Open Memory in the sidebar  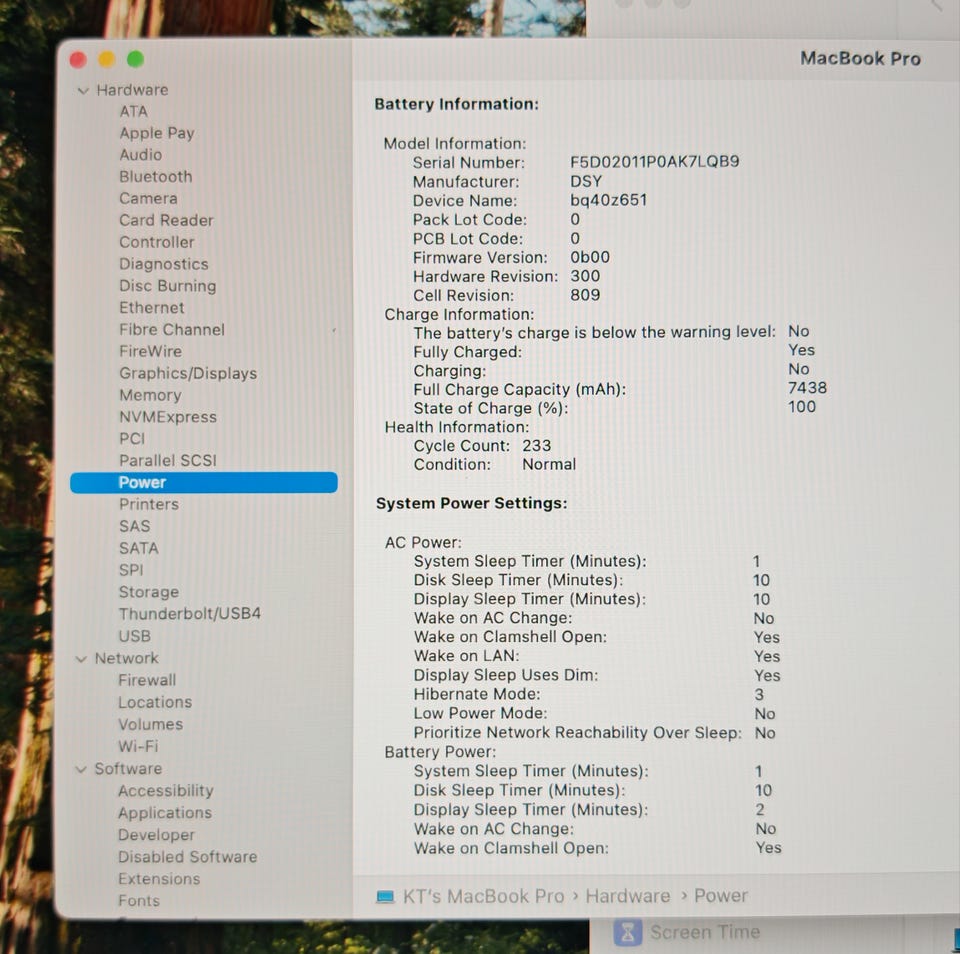[150, 396]
